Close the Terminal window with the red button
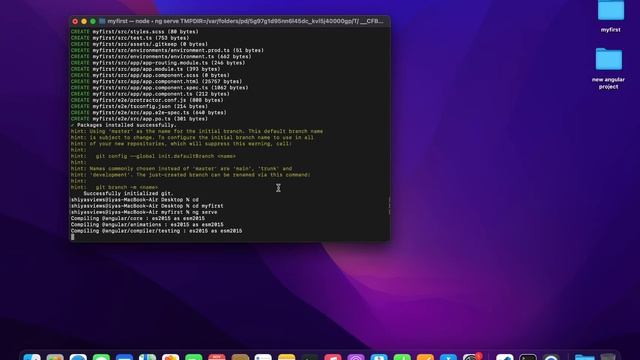Screen dimensions: 640x360 [x=75, y=21]
